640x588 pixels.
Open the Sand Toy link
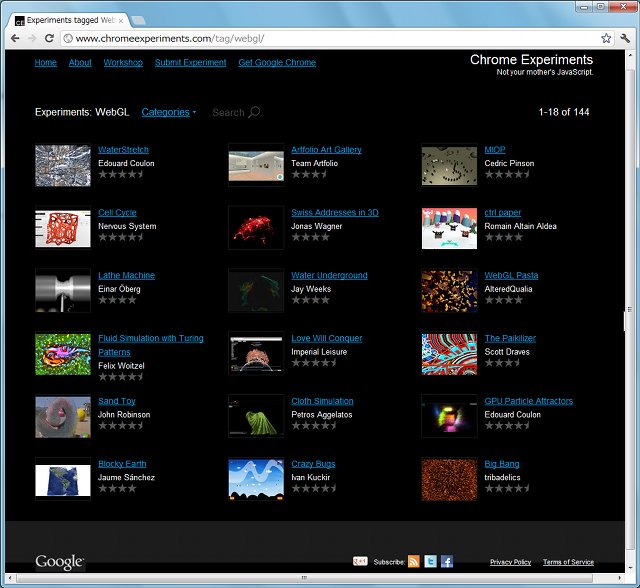(x=117, y=401)
